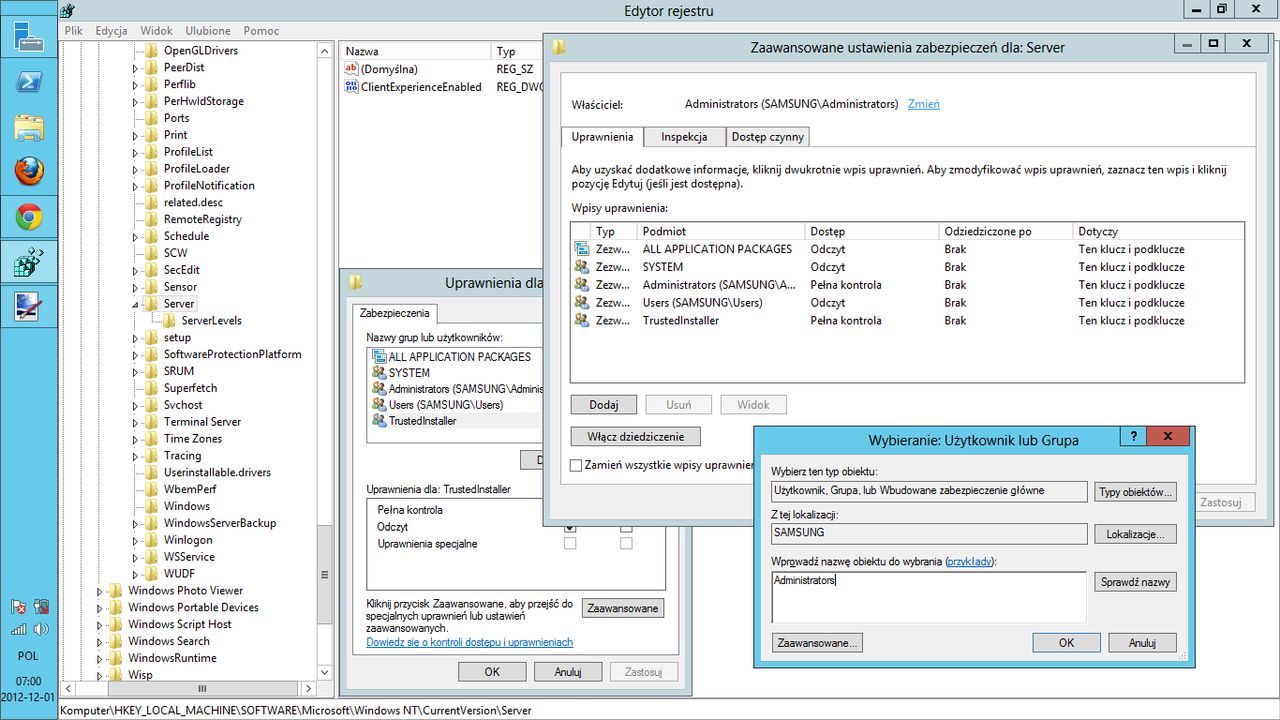Click ALL APPLICATION PACKAGES entry icon in advanced list

pos(582,249)
